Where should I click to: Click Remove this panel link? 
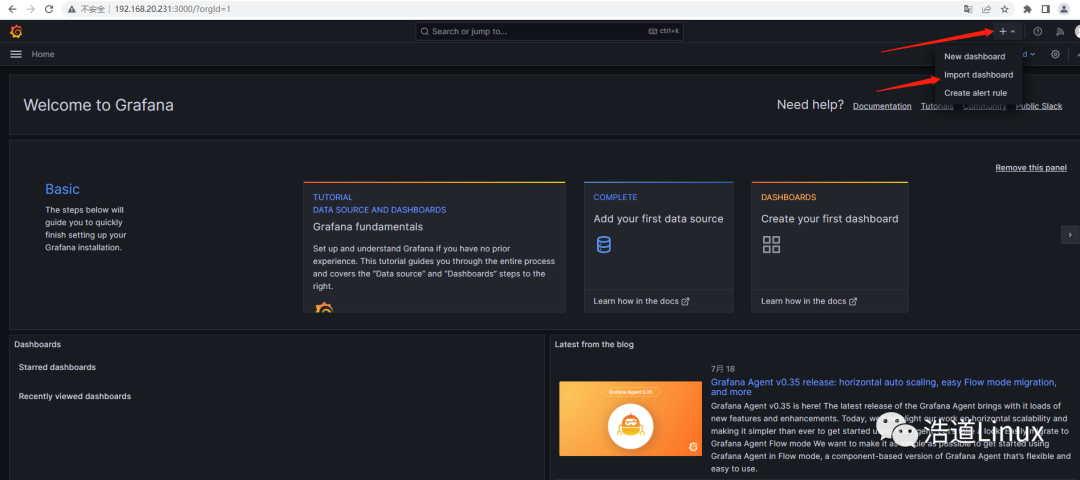pyautogui.click(x=1030, y=168)
